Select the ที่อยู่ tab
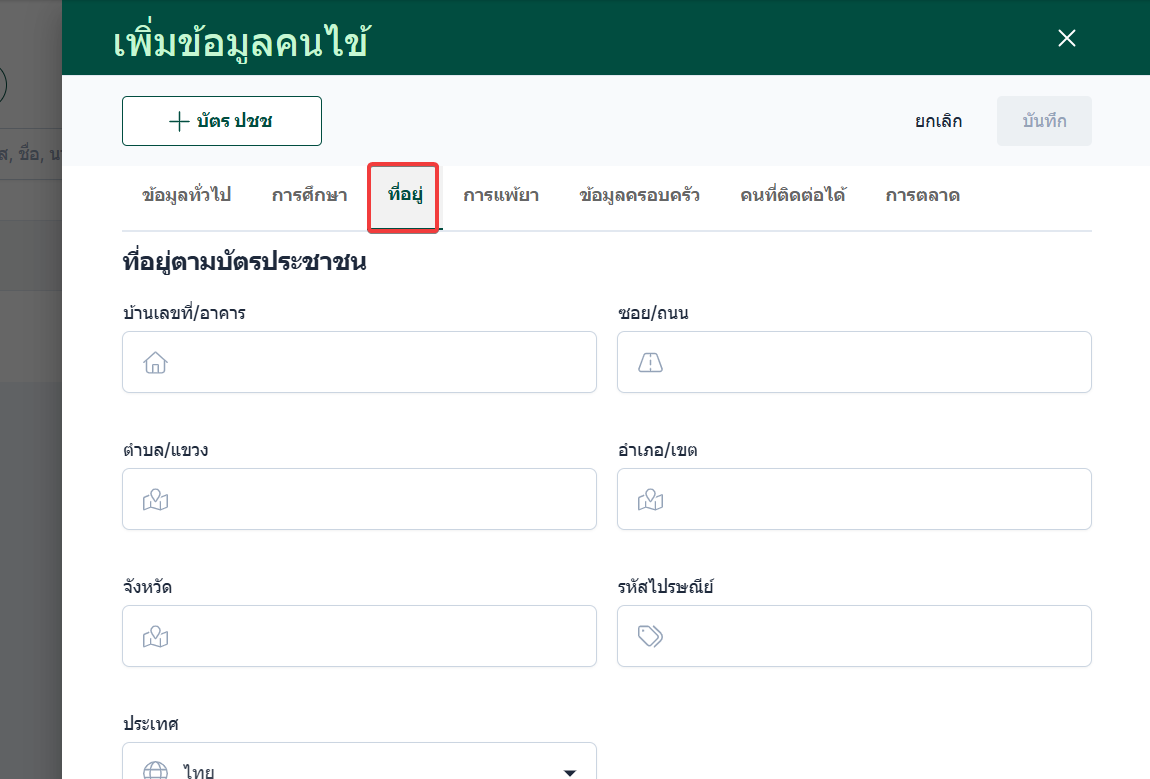The image size is (1150, 779). [x=405, y=195]
